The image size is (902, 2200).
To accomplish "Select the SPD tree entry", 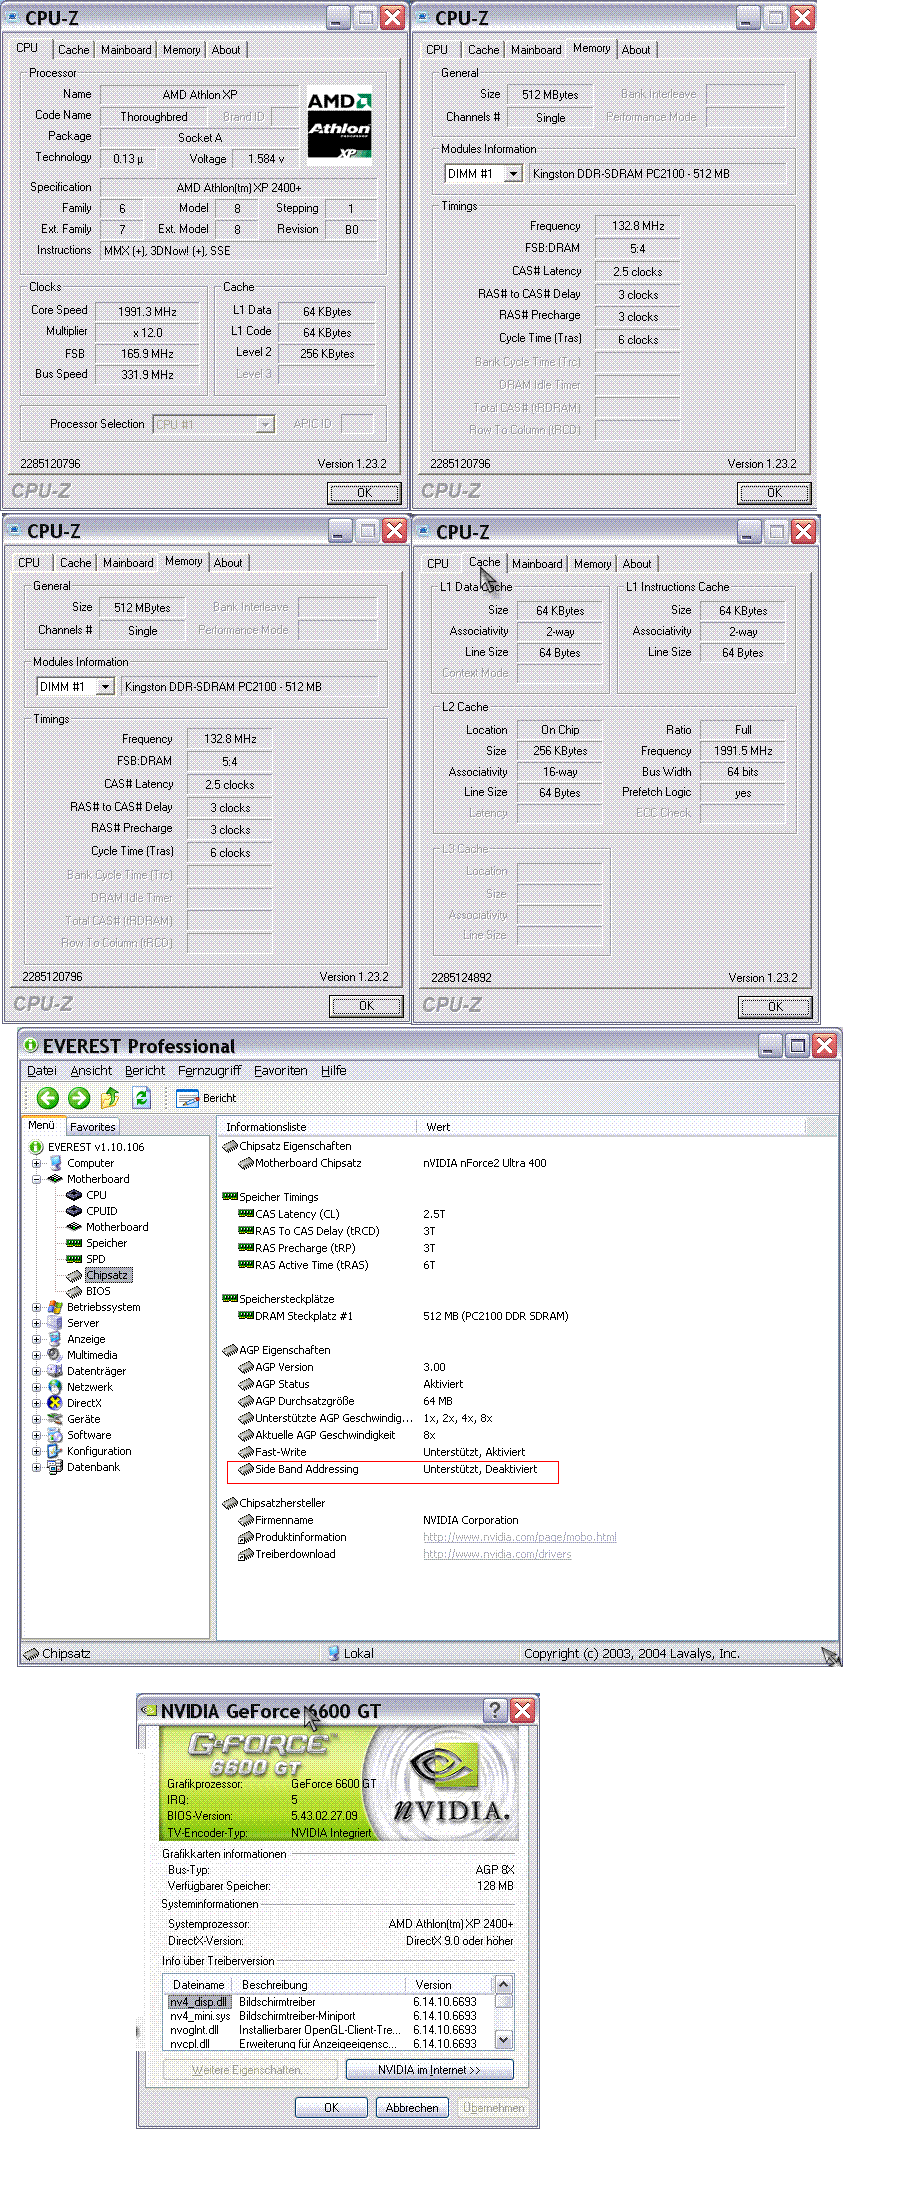I will point(95,1259).
